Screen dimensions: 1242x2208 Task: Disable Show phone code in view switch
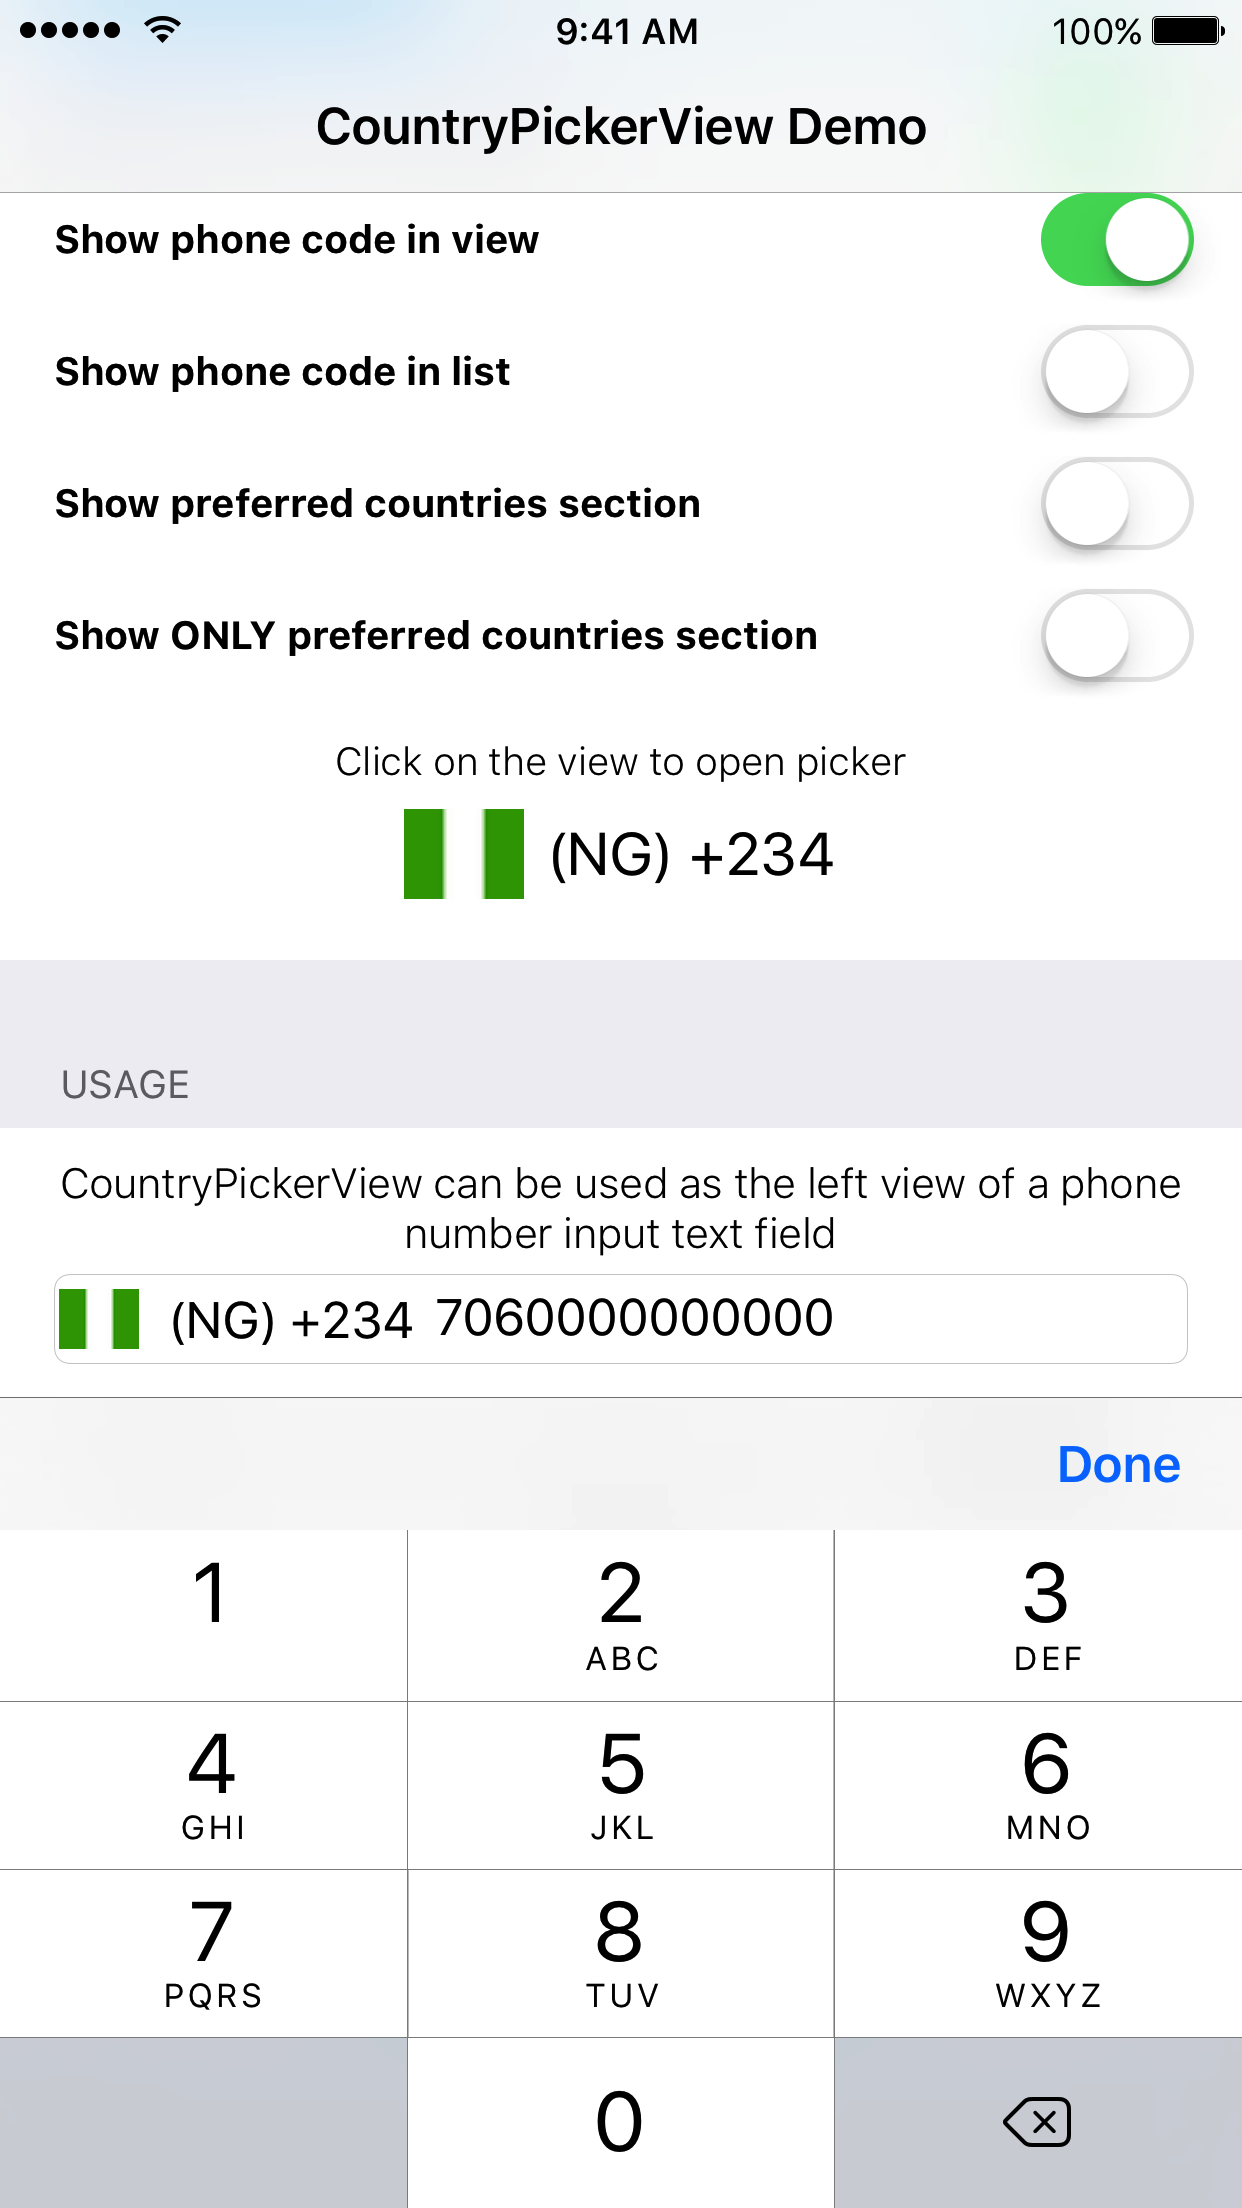point(1116,240)
